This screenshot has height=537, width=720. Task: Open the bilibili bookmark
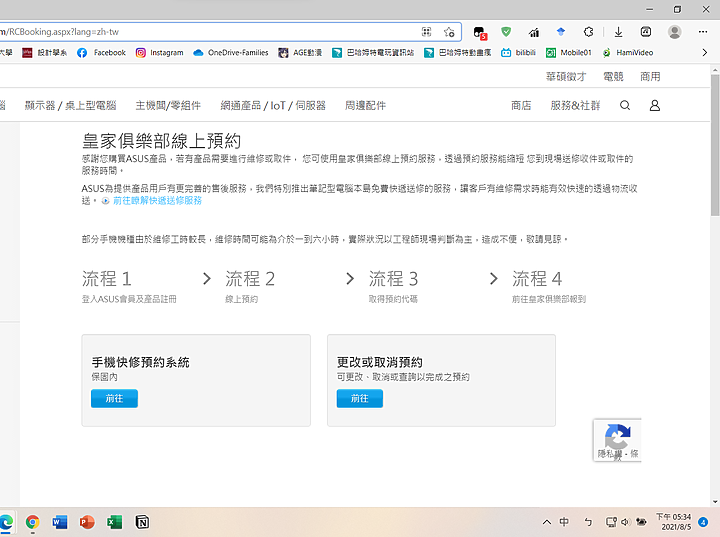(x=518, y=53)
